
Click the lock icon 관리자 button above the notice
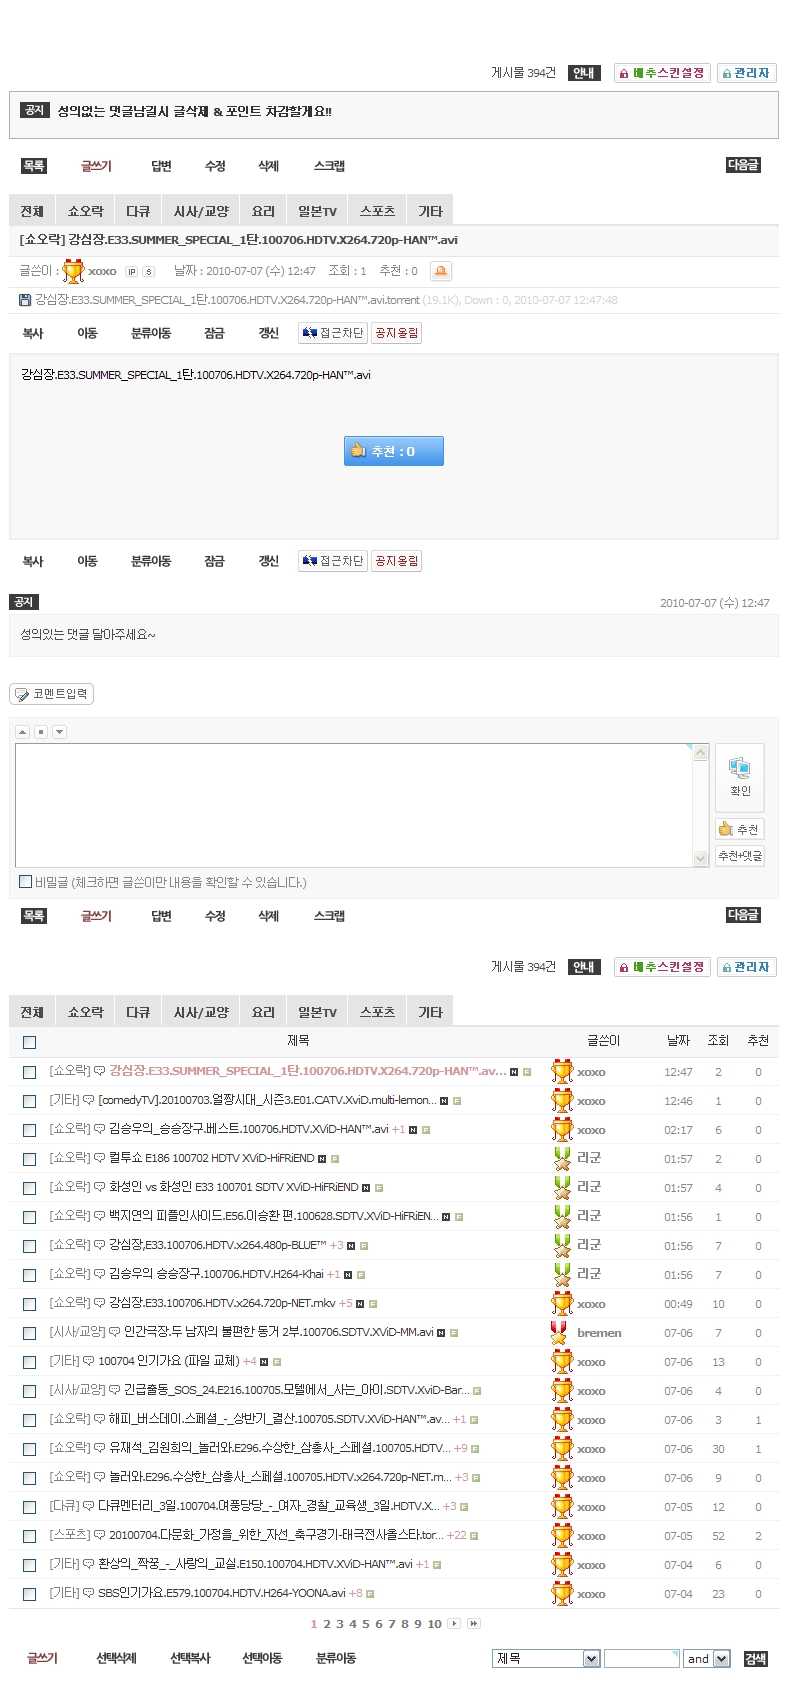[746, 73]
